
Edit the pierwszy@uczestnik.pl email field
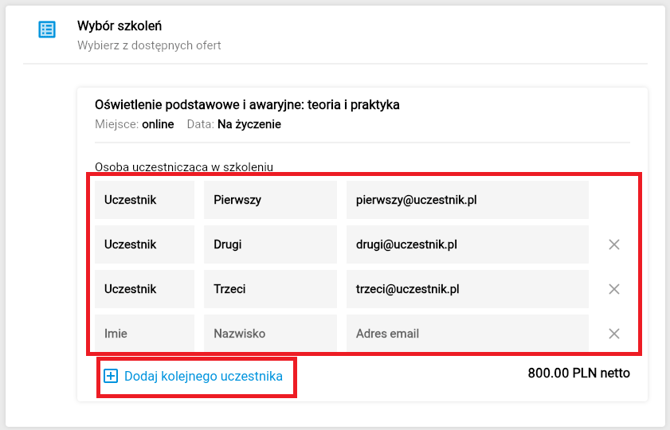(x=467, y=199)
